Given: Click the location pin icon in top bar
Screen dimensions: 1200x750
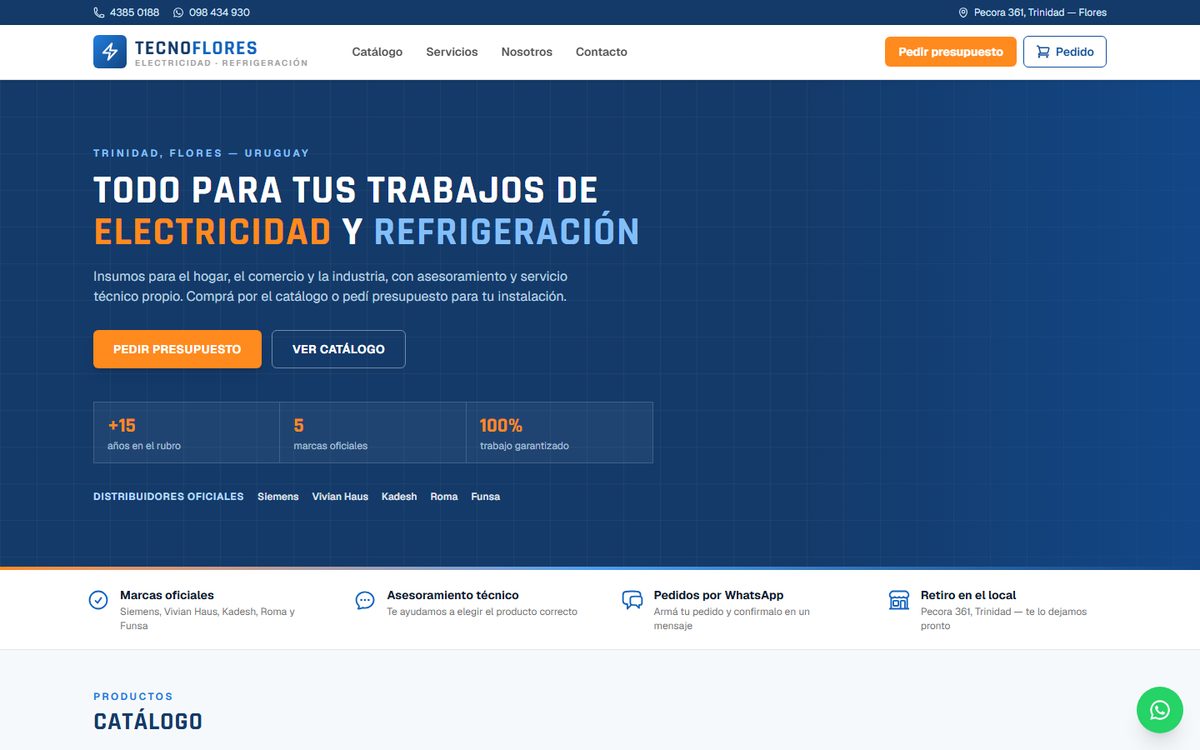Looking at the screenshot, I should (x=963, y=13).
